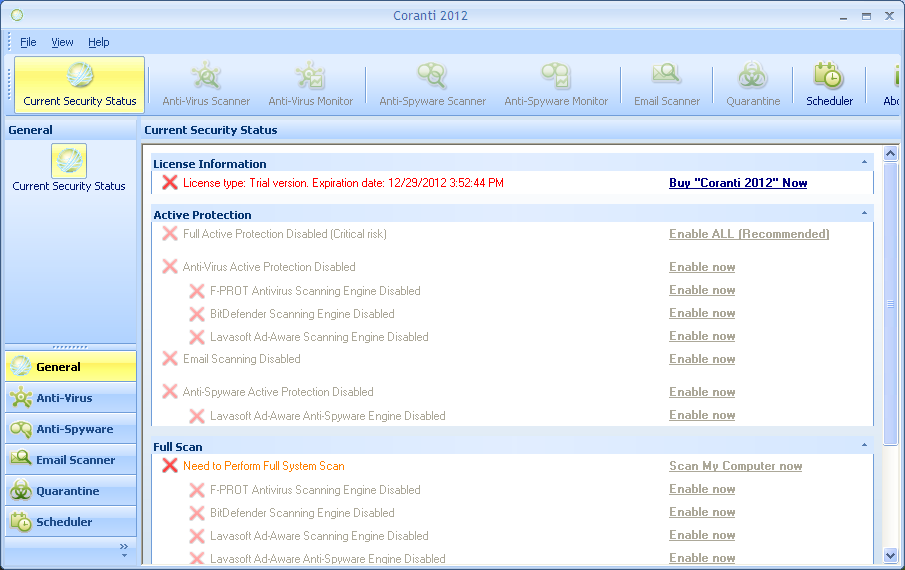Enable Lavasoft Anti-Spyware Engine under Active Protection
This screenshot has width=905, height=570.
tap(702, 415)
